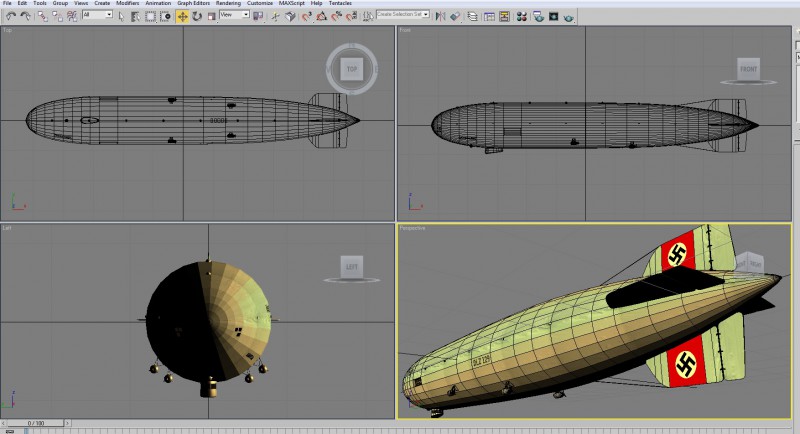
Task: Click the Use Pivot Point Center icon
Action: pos(259,16)
